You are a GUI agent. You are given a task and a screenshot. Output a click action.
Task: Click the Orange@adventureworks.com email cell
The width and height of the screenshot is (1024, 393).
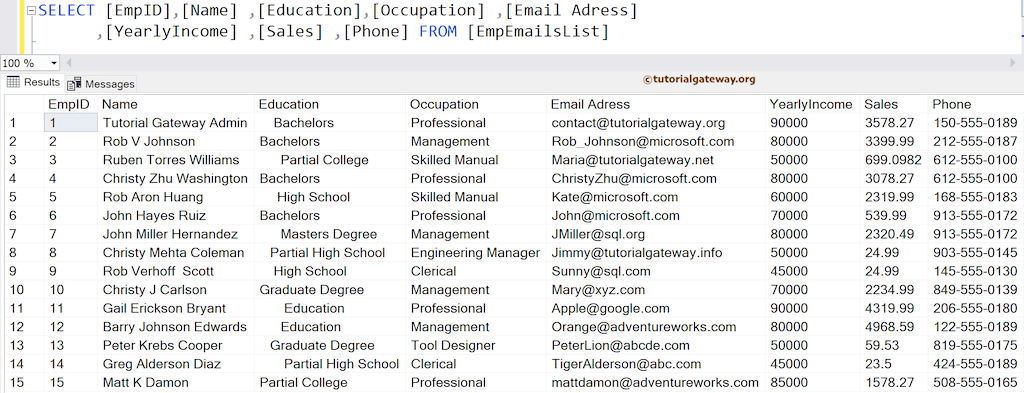coord(656,327)
